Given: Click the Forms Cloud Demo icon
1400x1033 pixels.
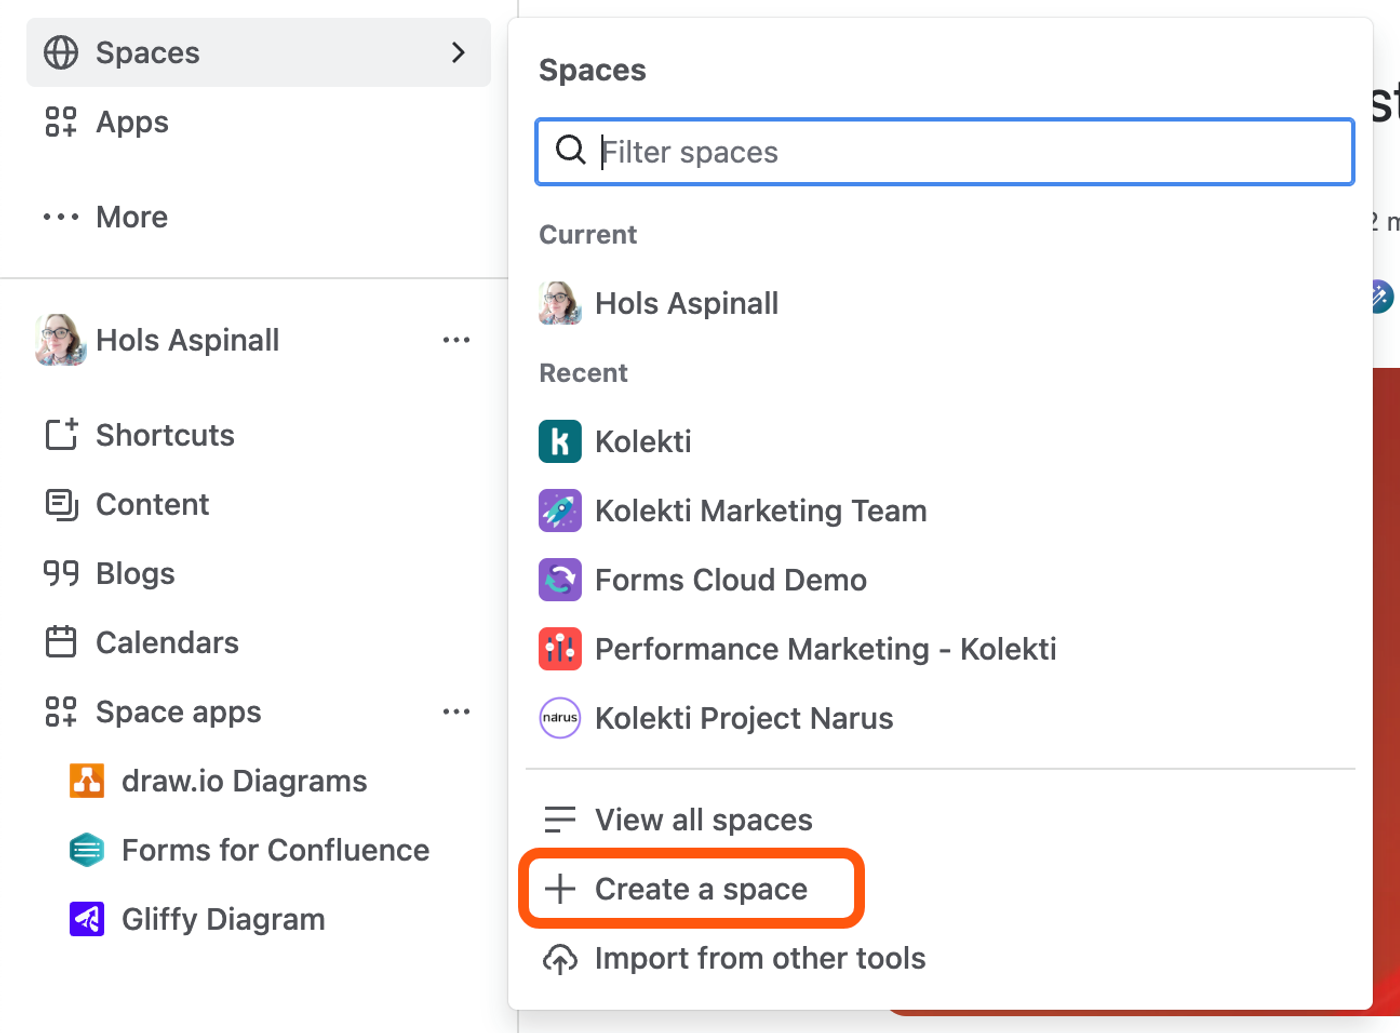Looking at the screenshot, I should point(560,580).
